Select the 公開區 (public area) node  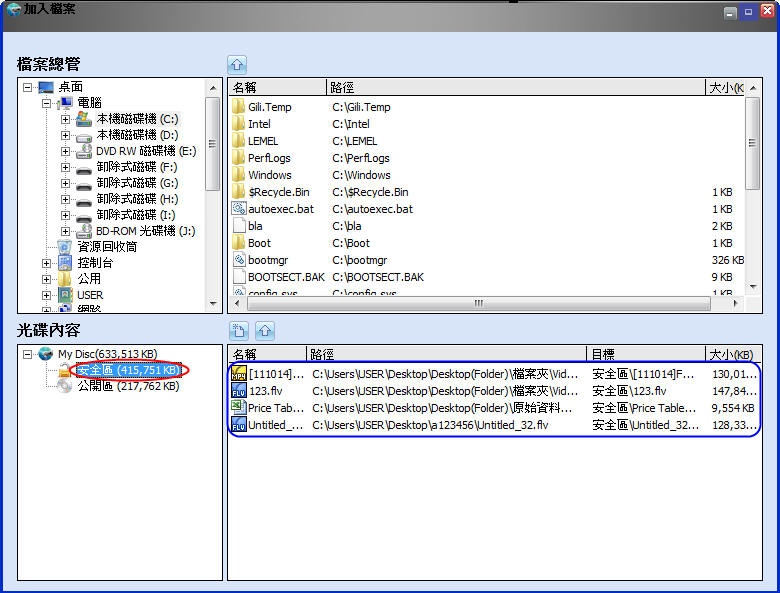127,386
